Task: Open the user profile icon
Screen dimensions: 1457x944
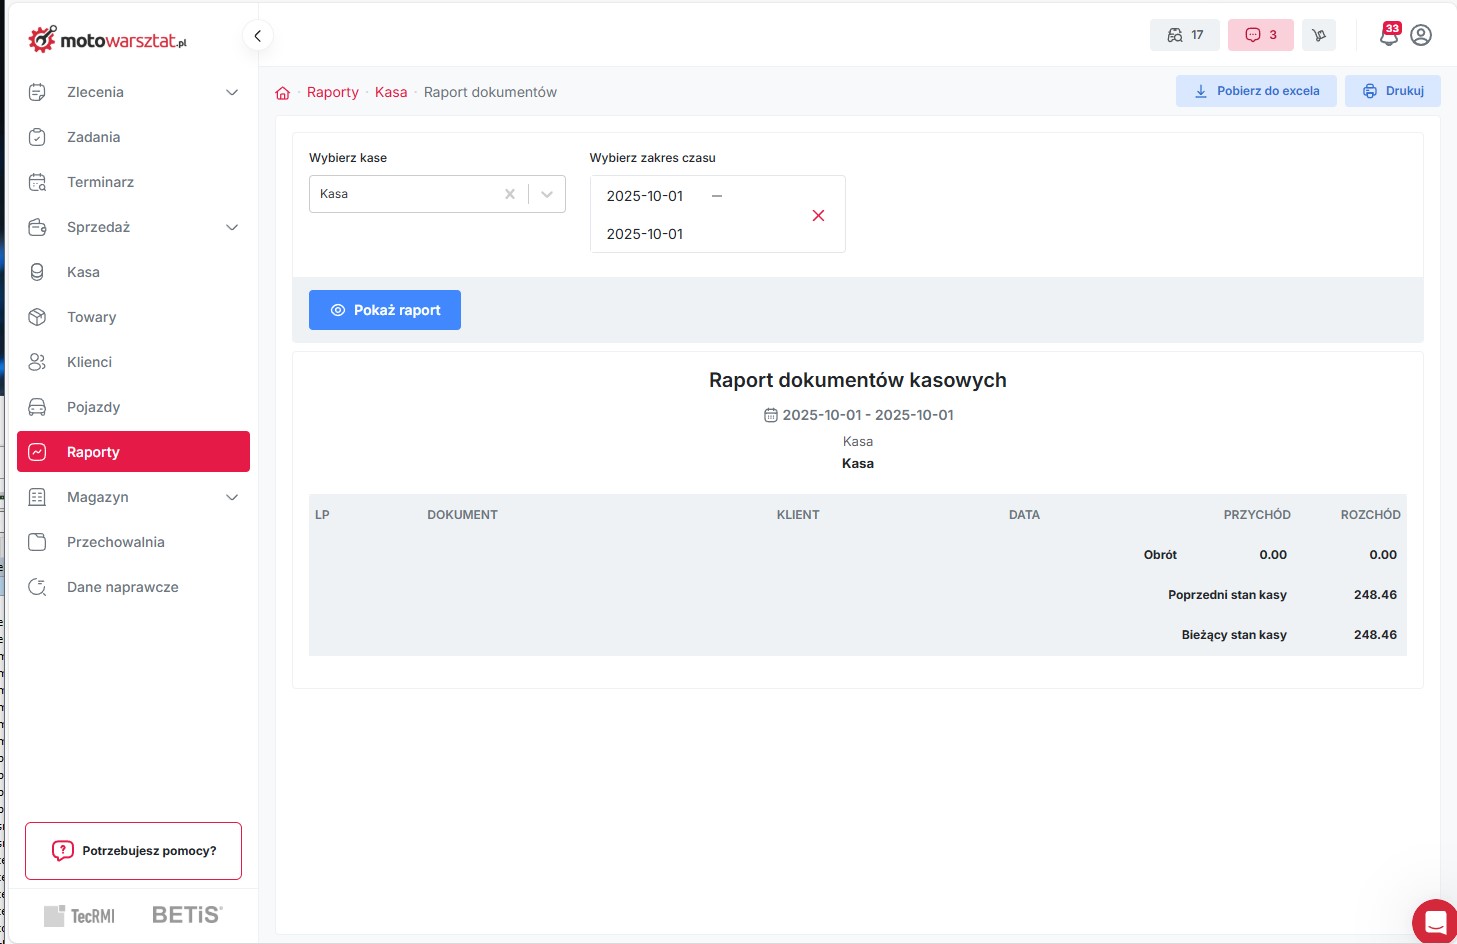Action: coord(1421,35)
